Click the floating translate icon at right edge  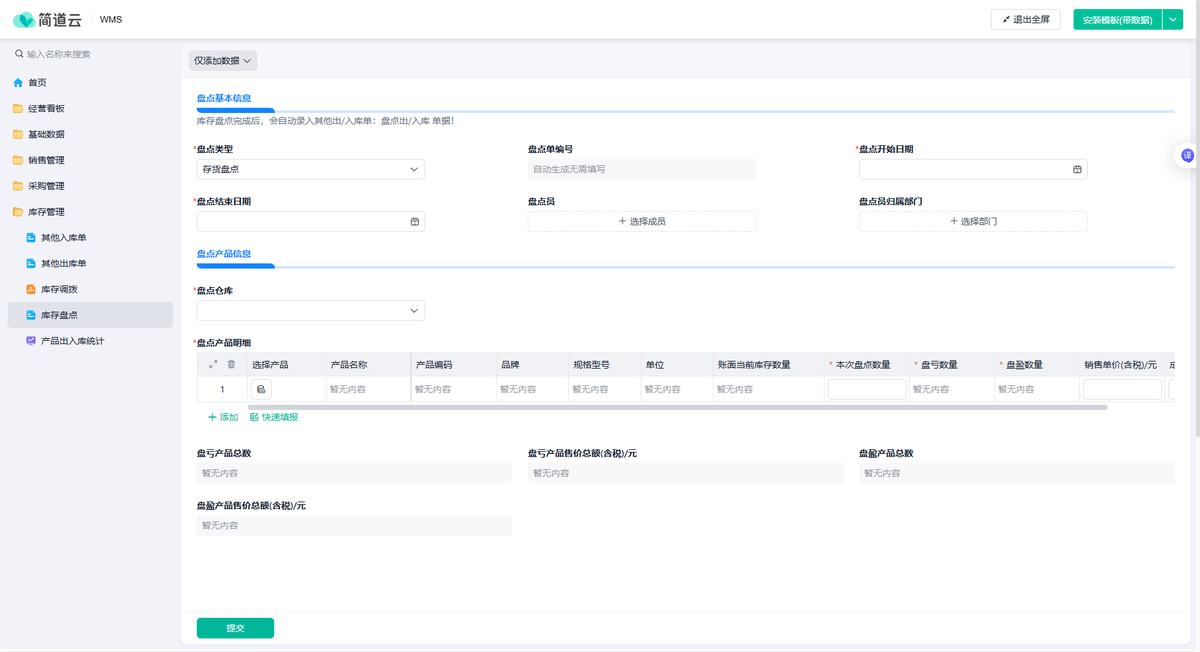click(1187, 155)
